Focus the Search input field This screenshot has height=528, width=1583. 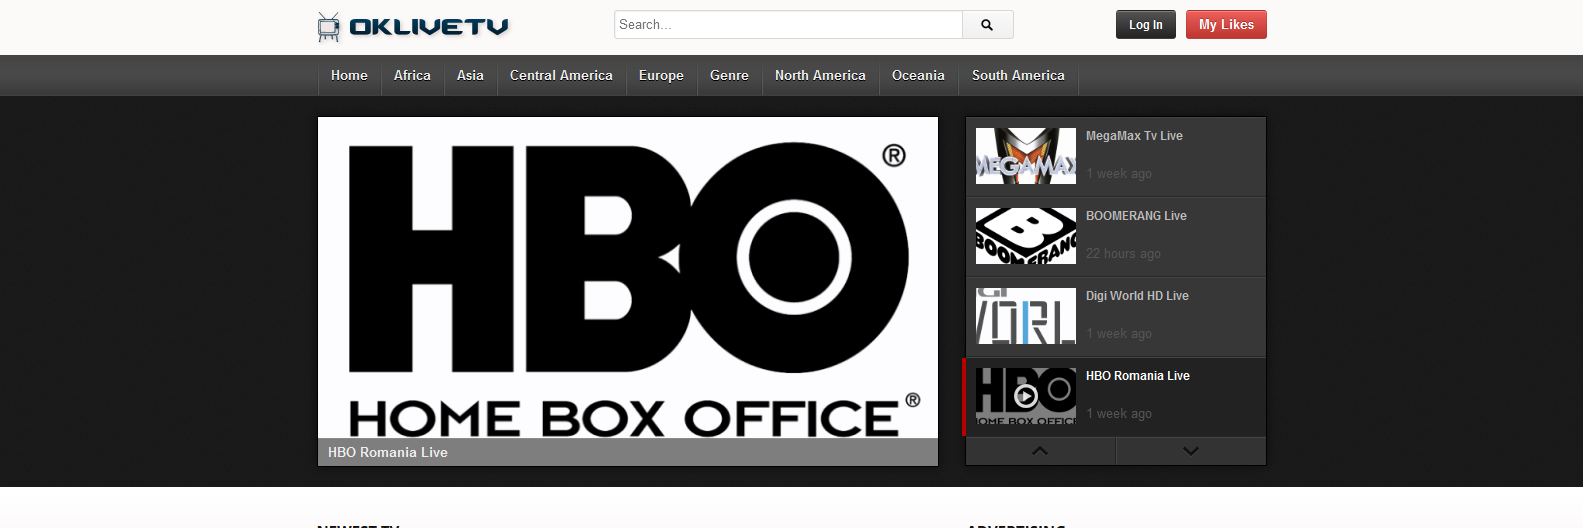click(x=788, y=25)
